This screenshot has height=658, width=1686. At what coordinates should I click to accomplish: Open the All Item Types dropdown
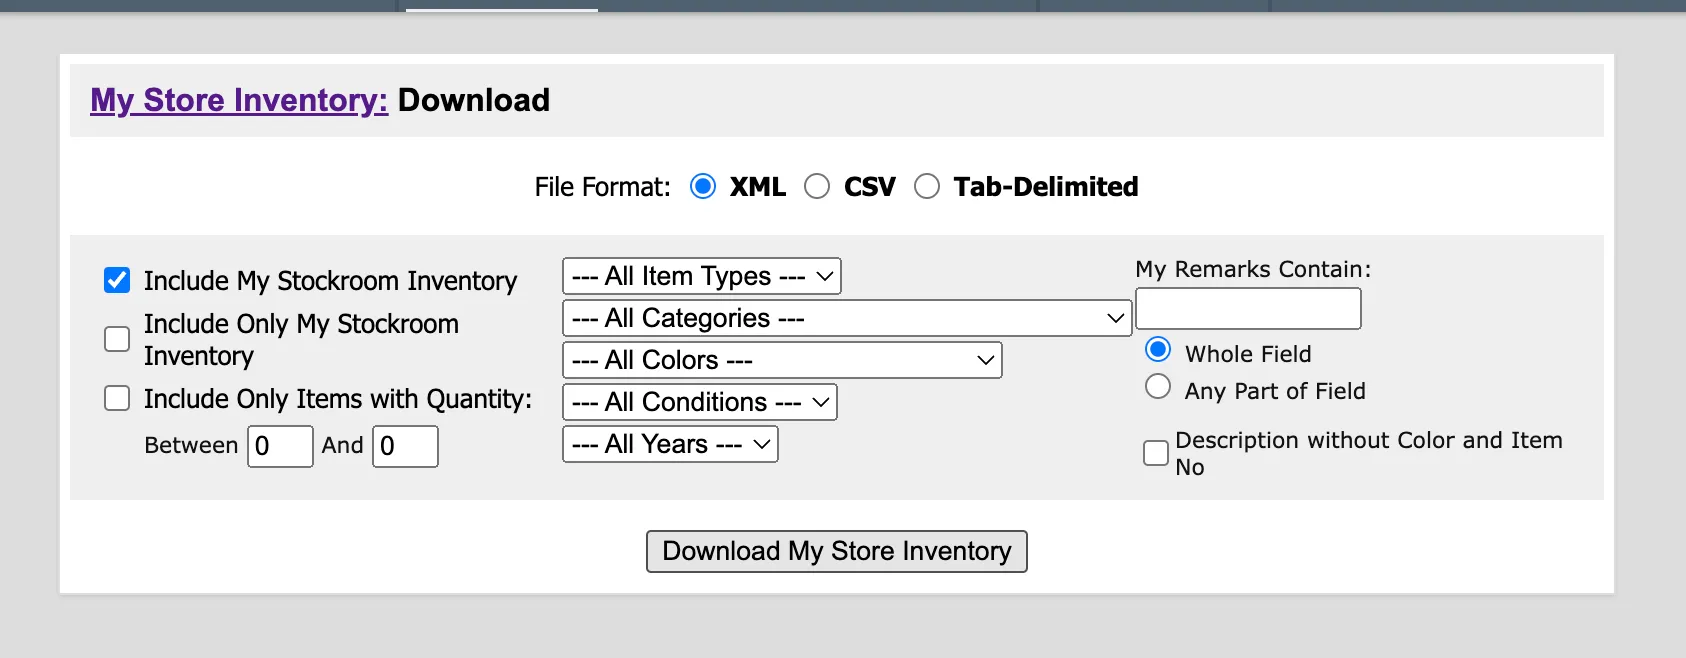click(702, 276)
